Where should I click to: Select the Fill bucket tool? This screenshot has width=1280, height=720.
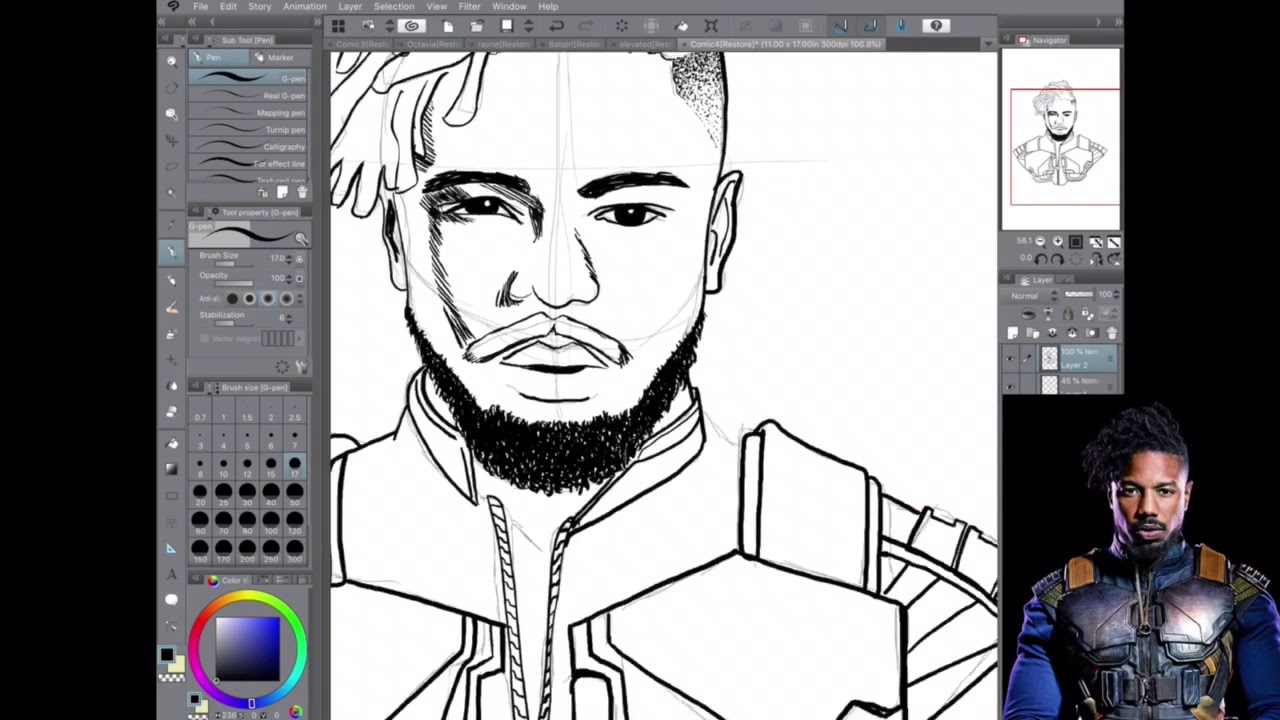172,443
